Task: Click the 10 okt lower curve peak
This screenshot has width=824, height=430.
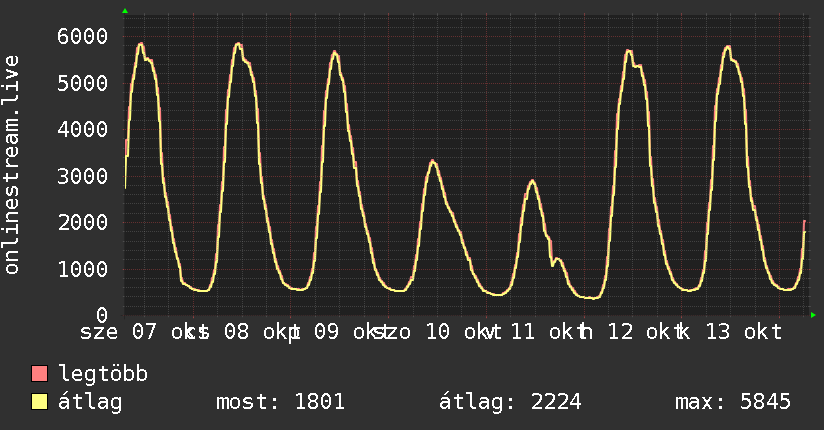Action: coord(432,161)
